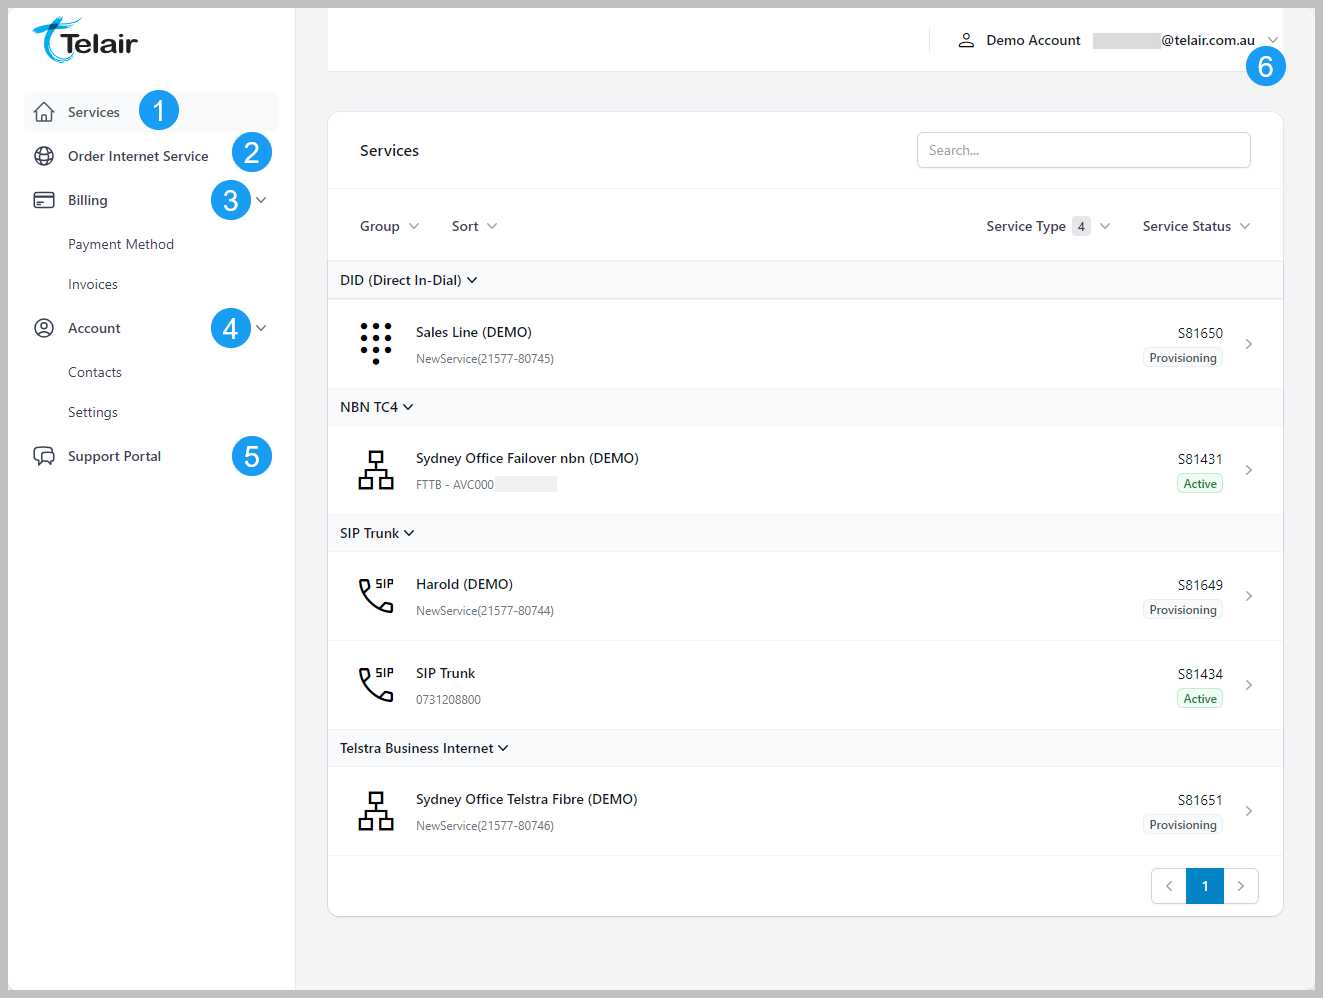Open the Sort dropdown
The height and width of the screenshot is (998, 1323).
point(474,226)
